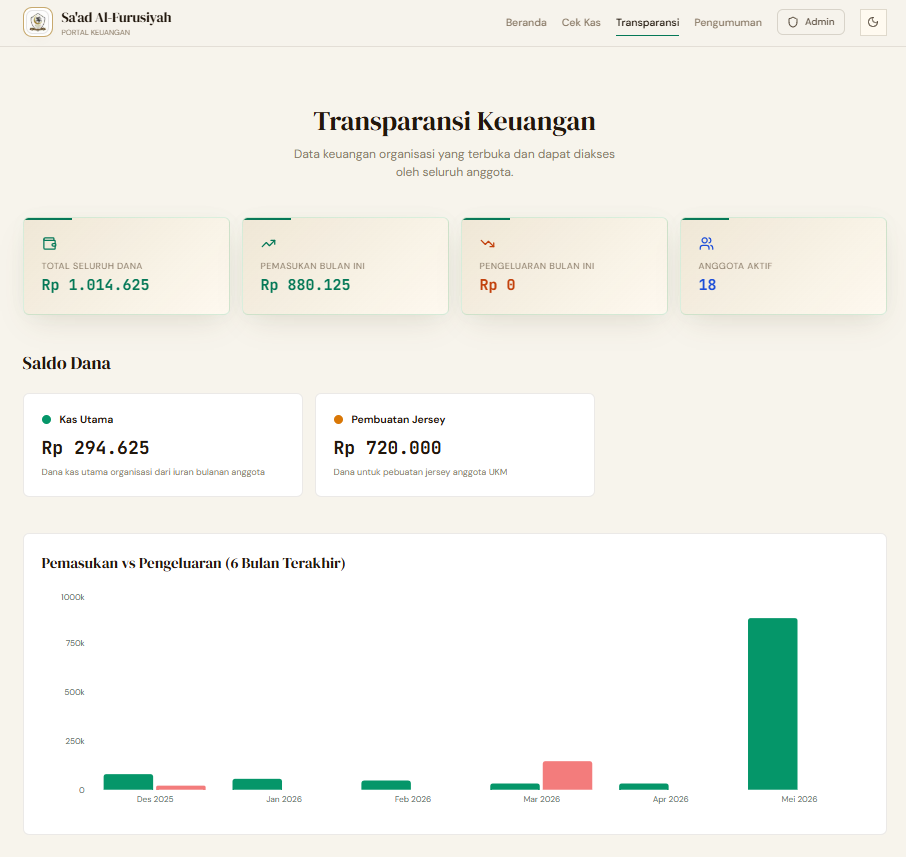The height and width of the screenshot is (857, 906).
Task: Click the "ANGGOTA AKTIF" label
Action: pyautogui.click(x=735, y=266)
